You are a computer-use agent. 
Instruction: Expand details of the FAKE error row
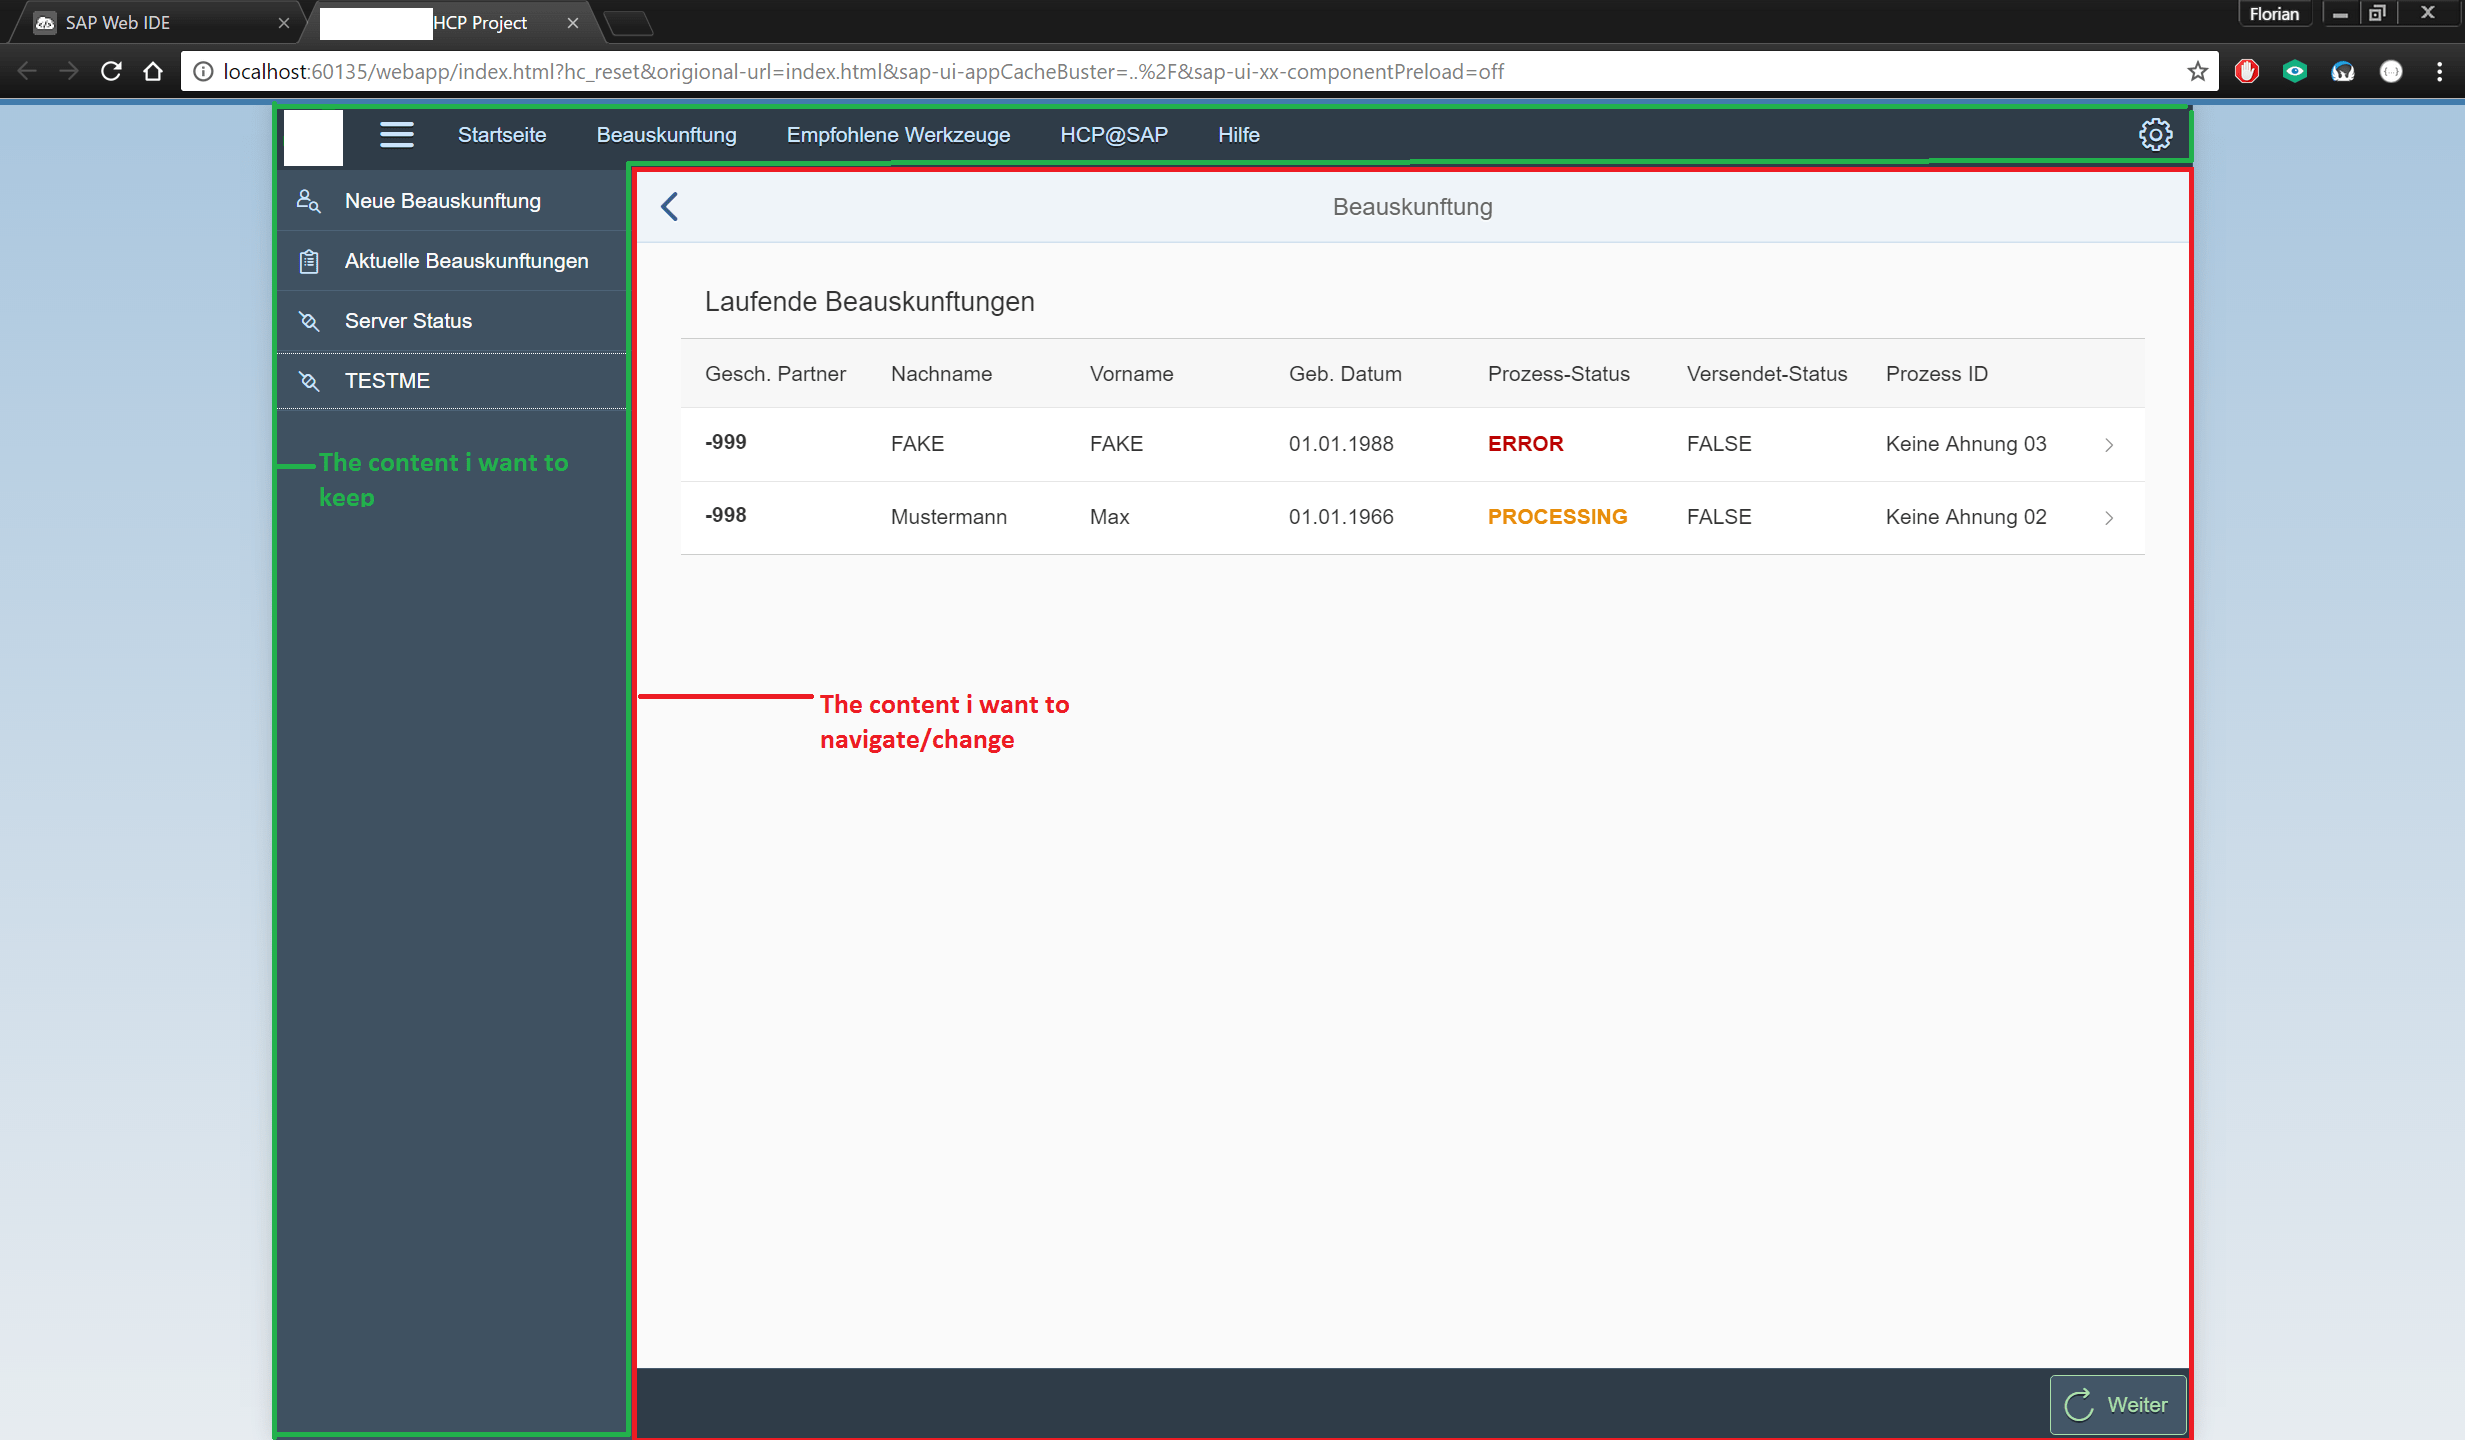(2109, 444)
